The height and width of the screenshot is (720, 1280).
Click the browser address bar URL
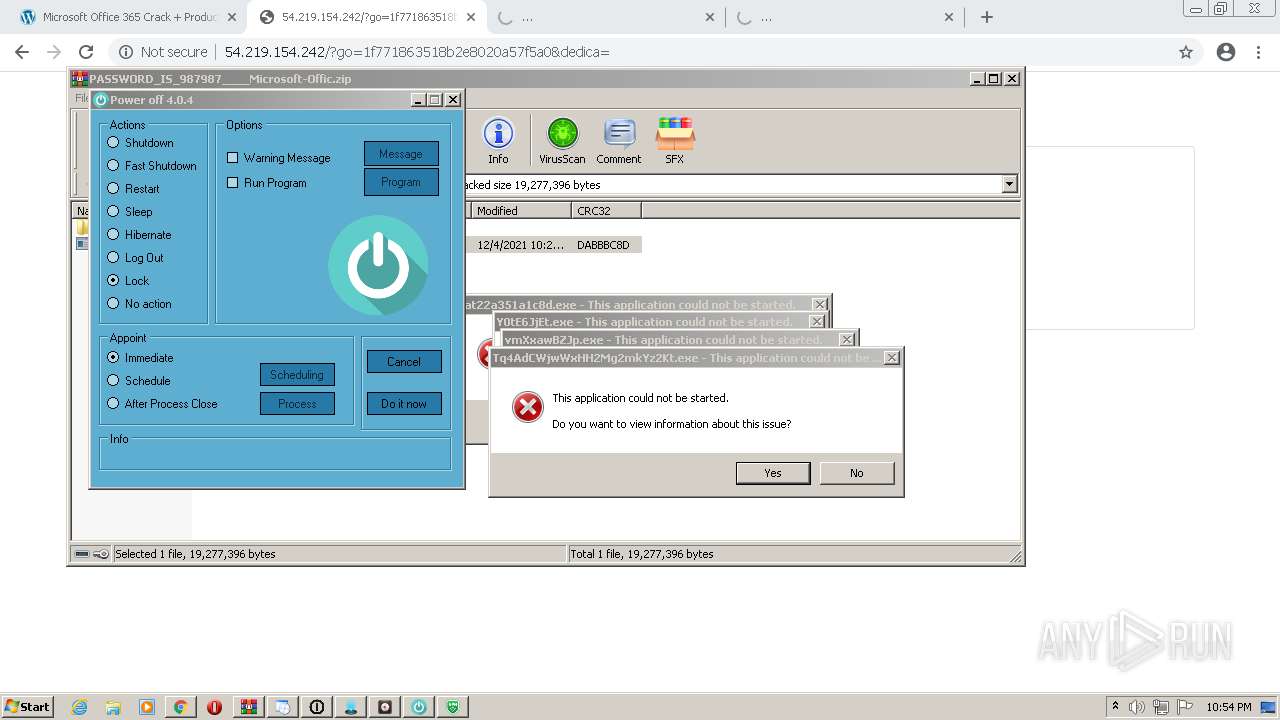pyautogui.click(x=417, y=52)
